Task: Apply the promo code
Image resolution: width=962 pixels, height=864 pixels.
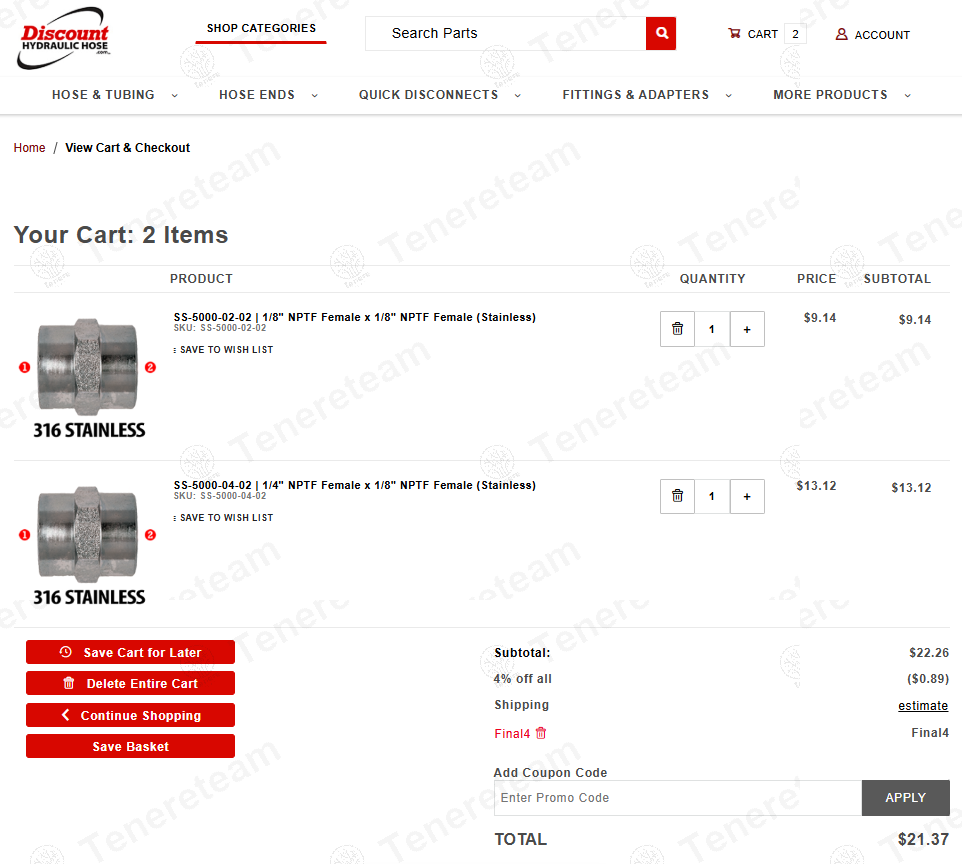Action: point(906,798)
